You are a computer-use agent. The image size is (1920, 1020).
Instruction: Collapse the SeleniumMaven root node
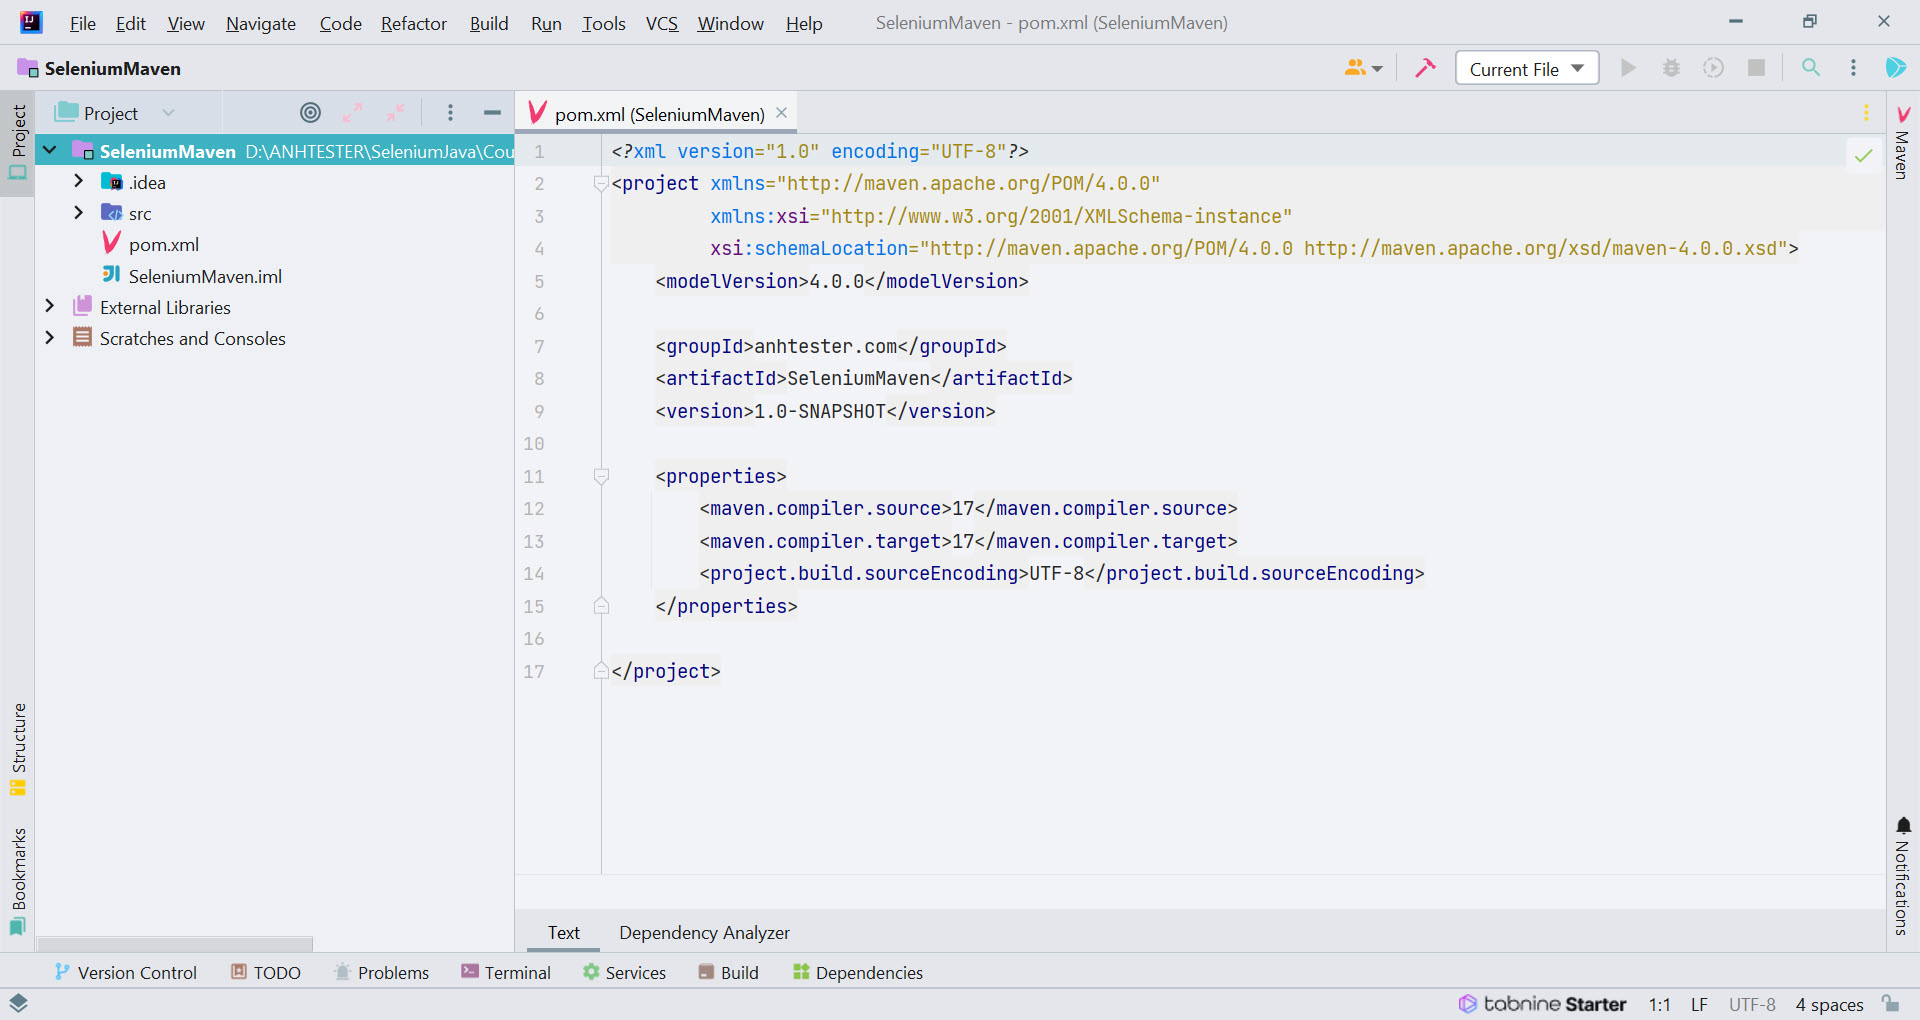pos(50,151)
